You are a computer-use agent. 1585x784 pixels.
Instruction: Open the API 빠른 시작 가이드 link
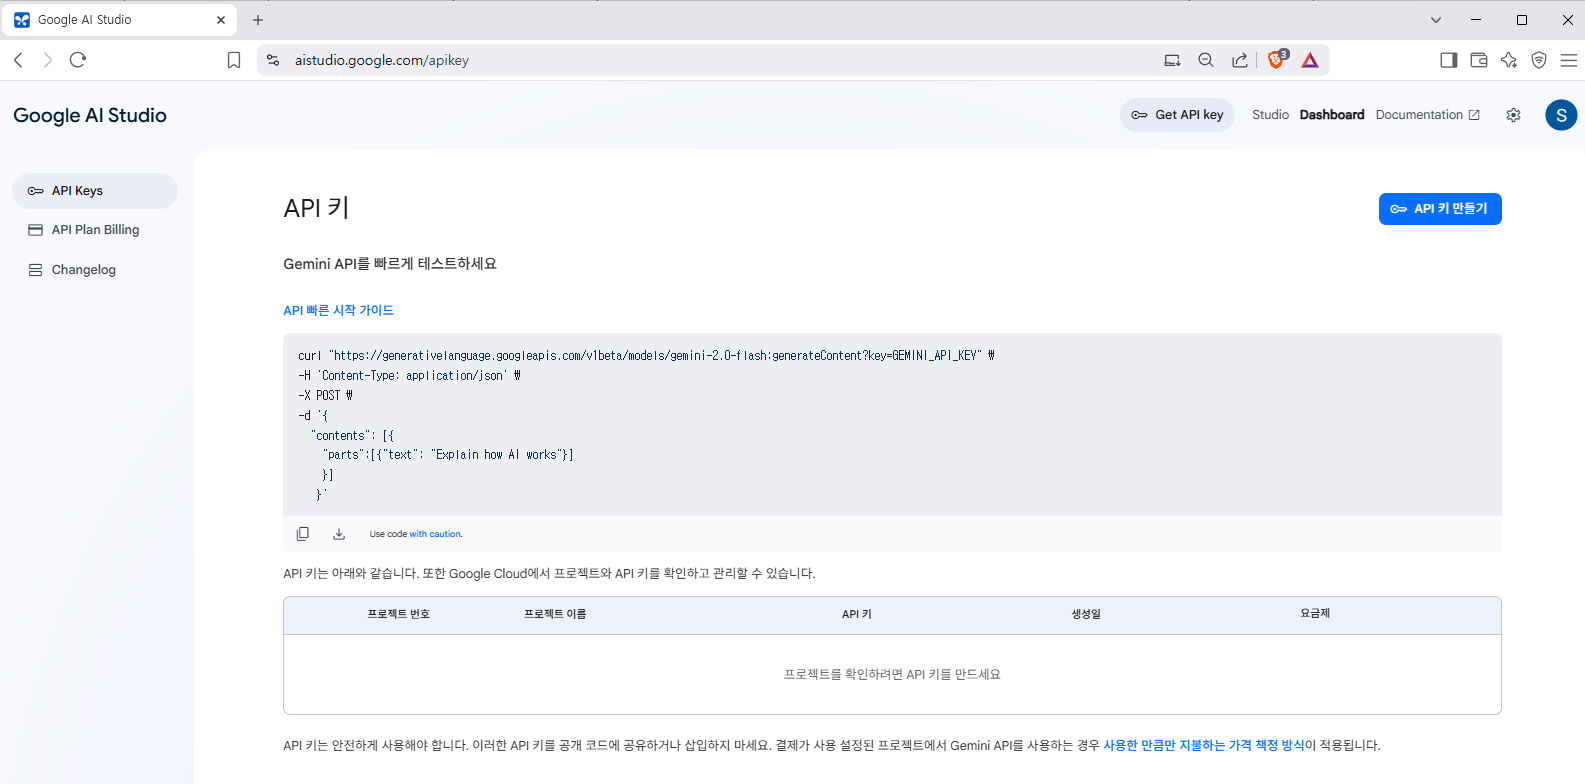[338, 310]
